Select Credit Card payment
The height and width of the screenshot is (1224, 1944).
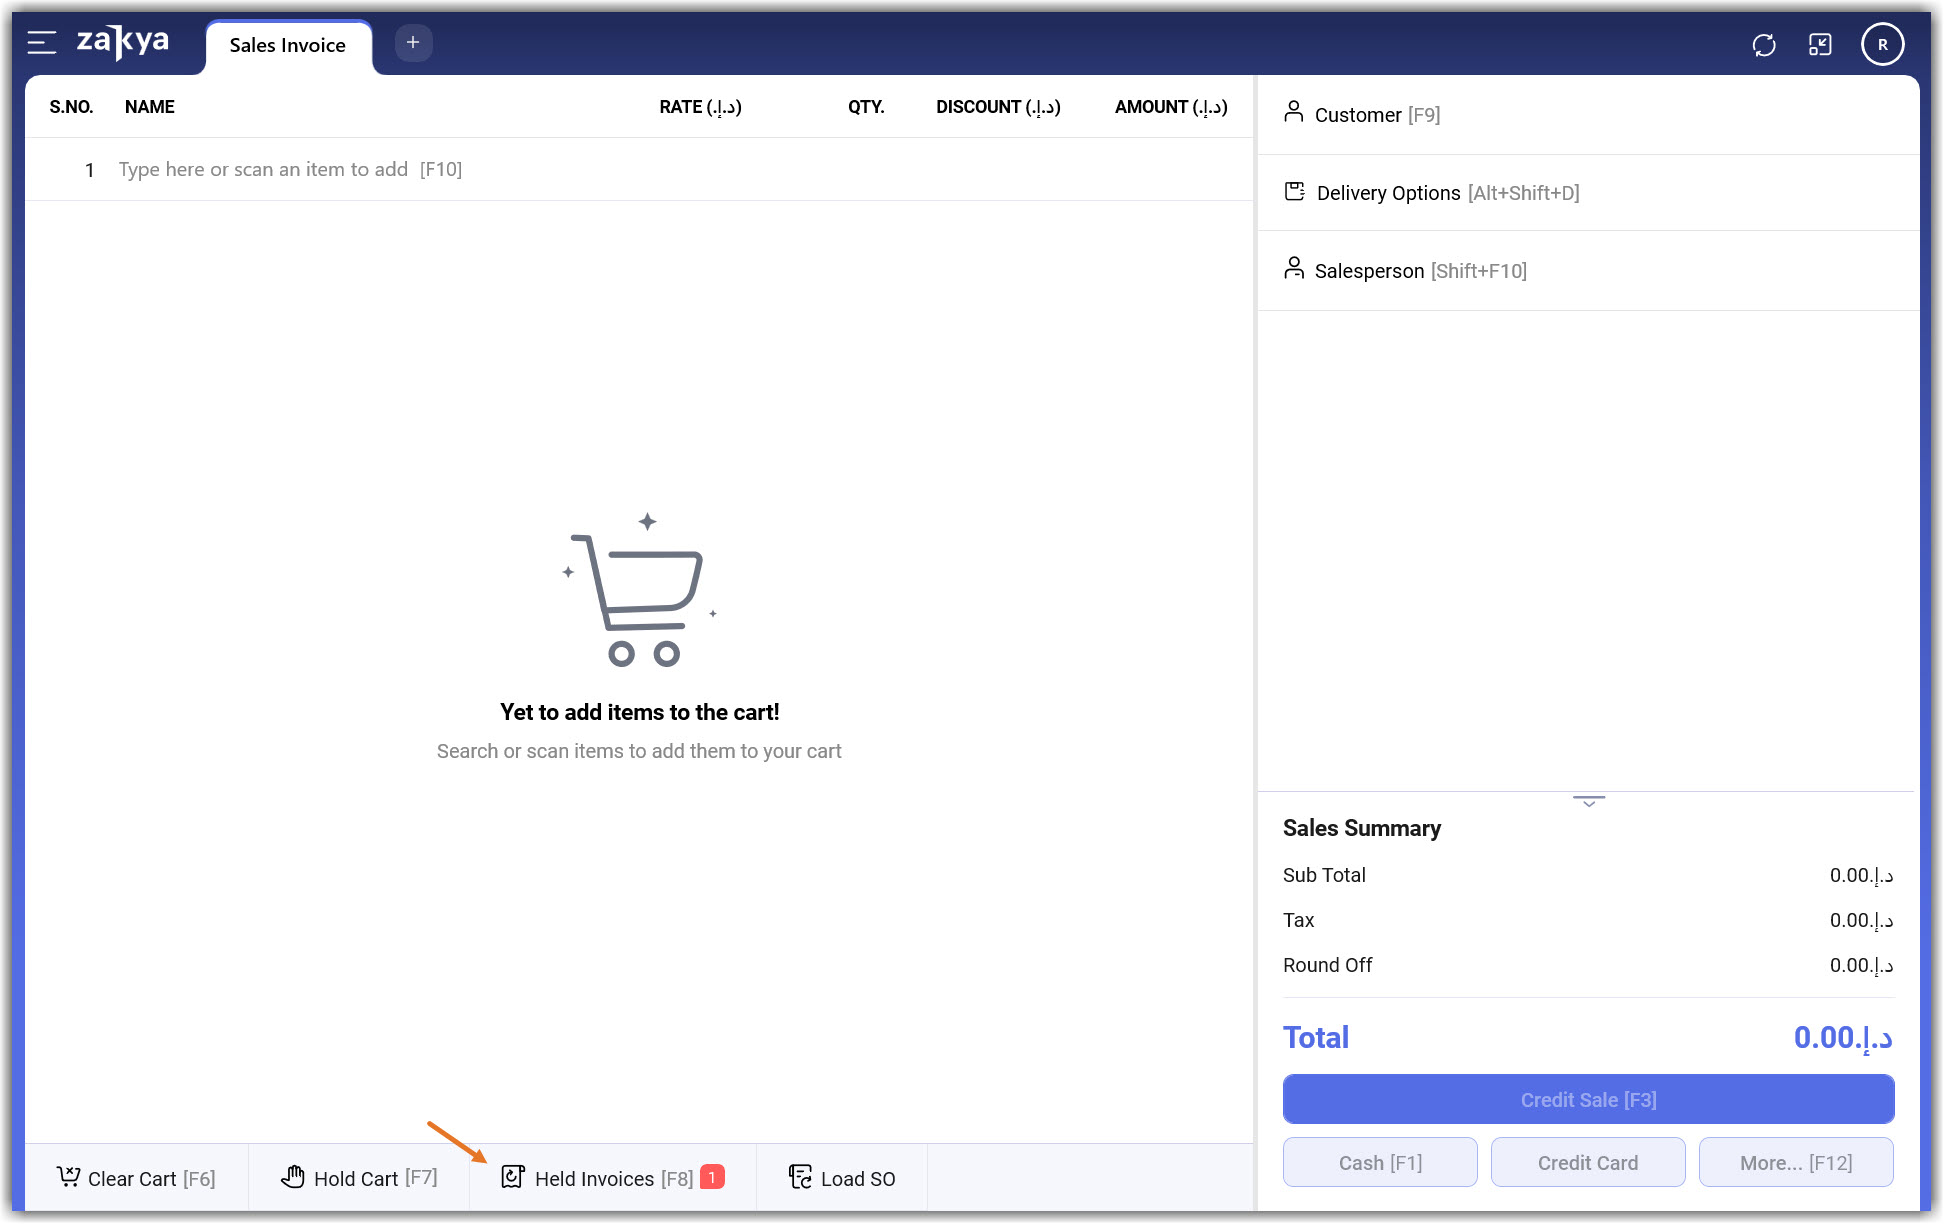click(1587, 1163)
